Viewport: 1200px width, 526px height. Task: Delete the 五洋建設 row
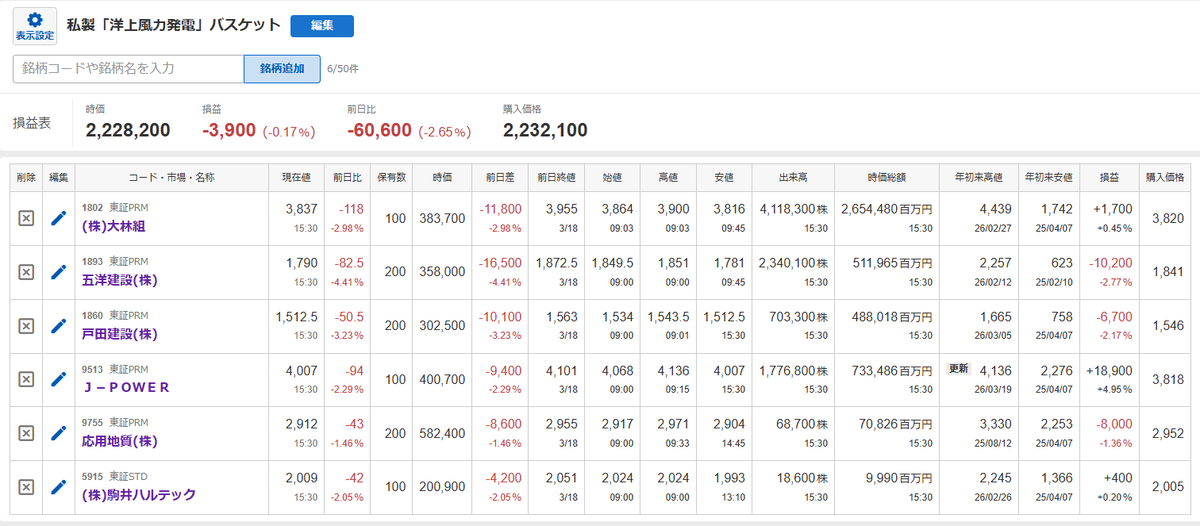coord(27,271)
